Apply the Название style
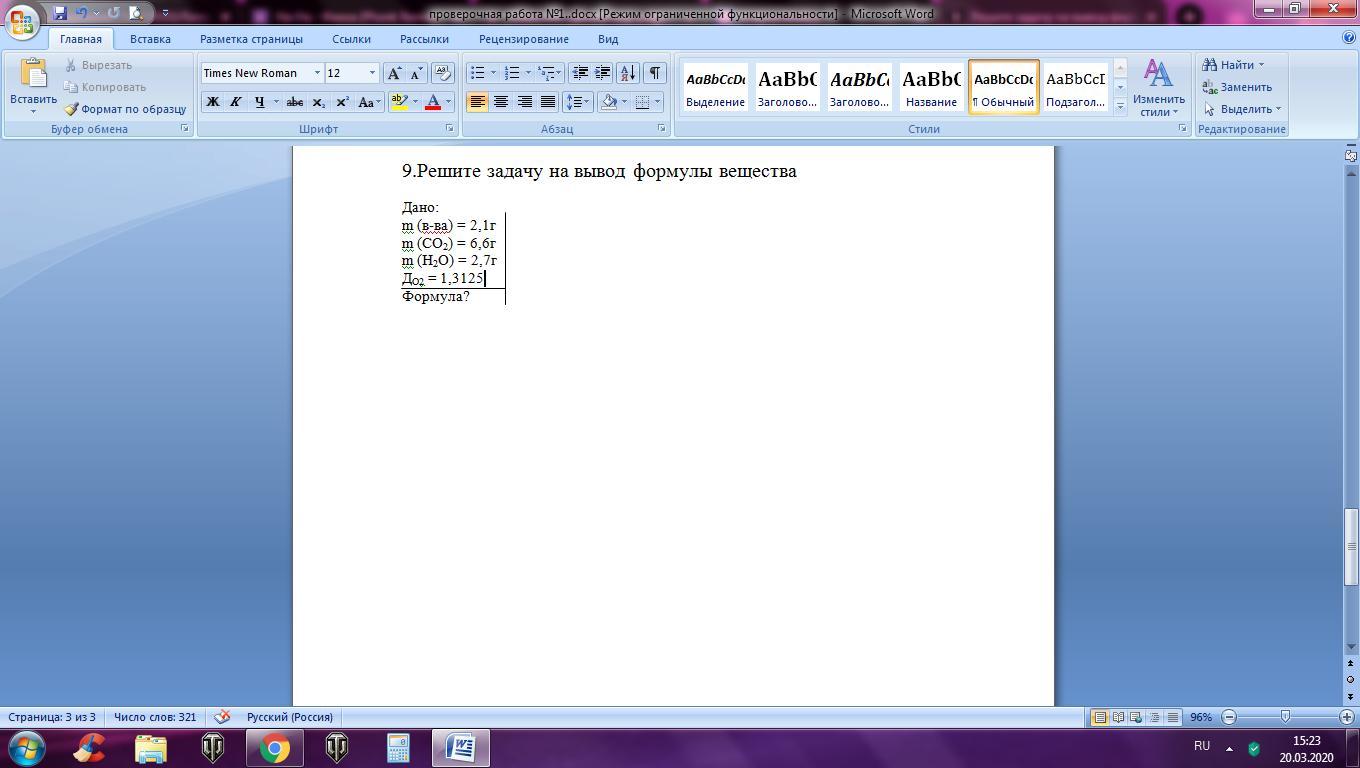Image resolution: width=1360 pixels, height=768 pixels. pyautogui.click(x=931, y=87)
